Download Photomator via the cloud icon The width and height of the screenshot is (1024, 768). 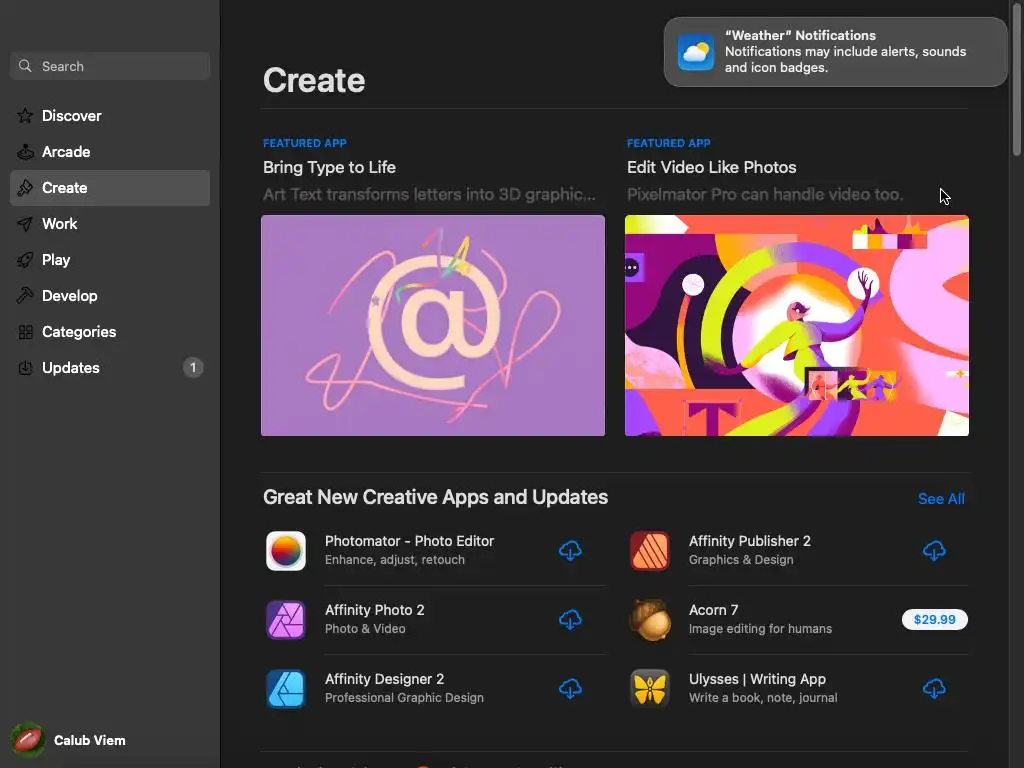[570, 551]
